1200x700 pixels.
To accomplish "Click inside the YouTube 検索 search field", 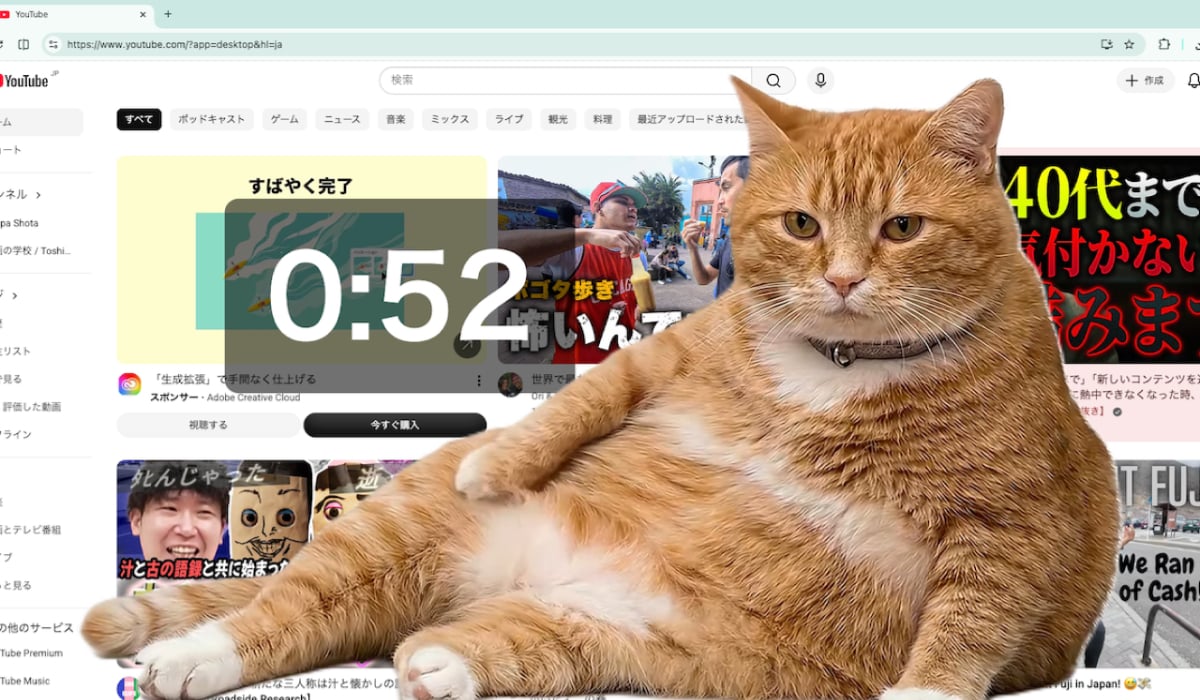I will point(560,81).
